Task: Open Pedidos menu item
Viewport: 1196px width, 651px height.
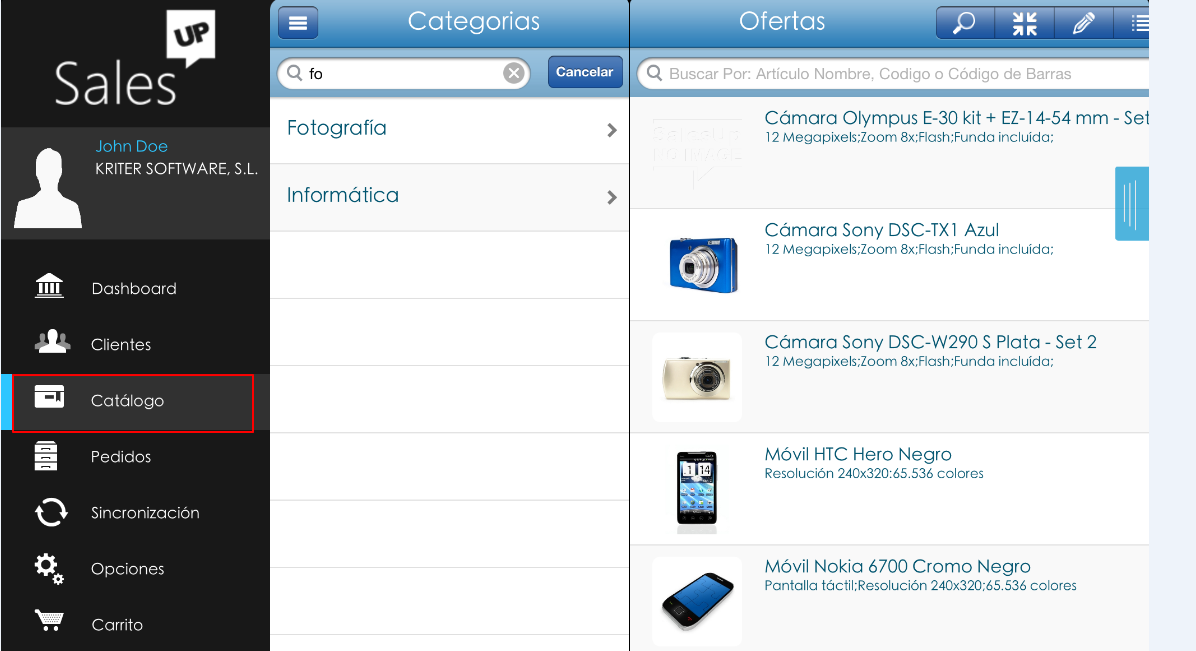Action: pos(135,456)
